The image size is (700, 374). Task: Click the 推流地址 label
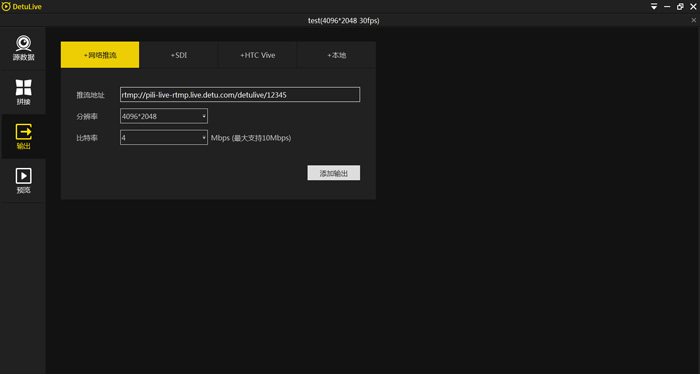point(90,95)
